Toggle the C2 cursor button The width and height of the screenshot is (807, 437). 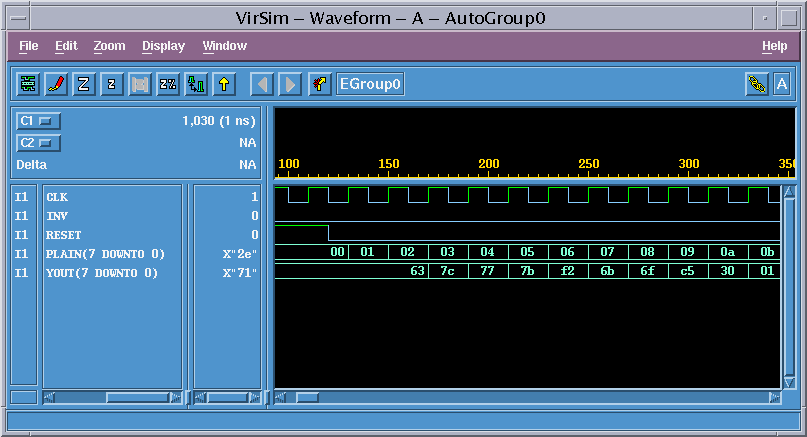coord(39,143)
